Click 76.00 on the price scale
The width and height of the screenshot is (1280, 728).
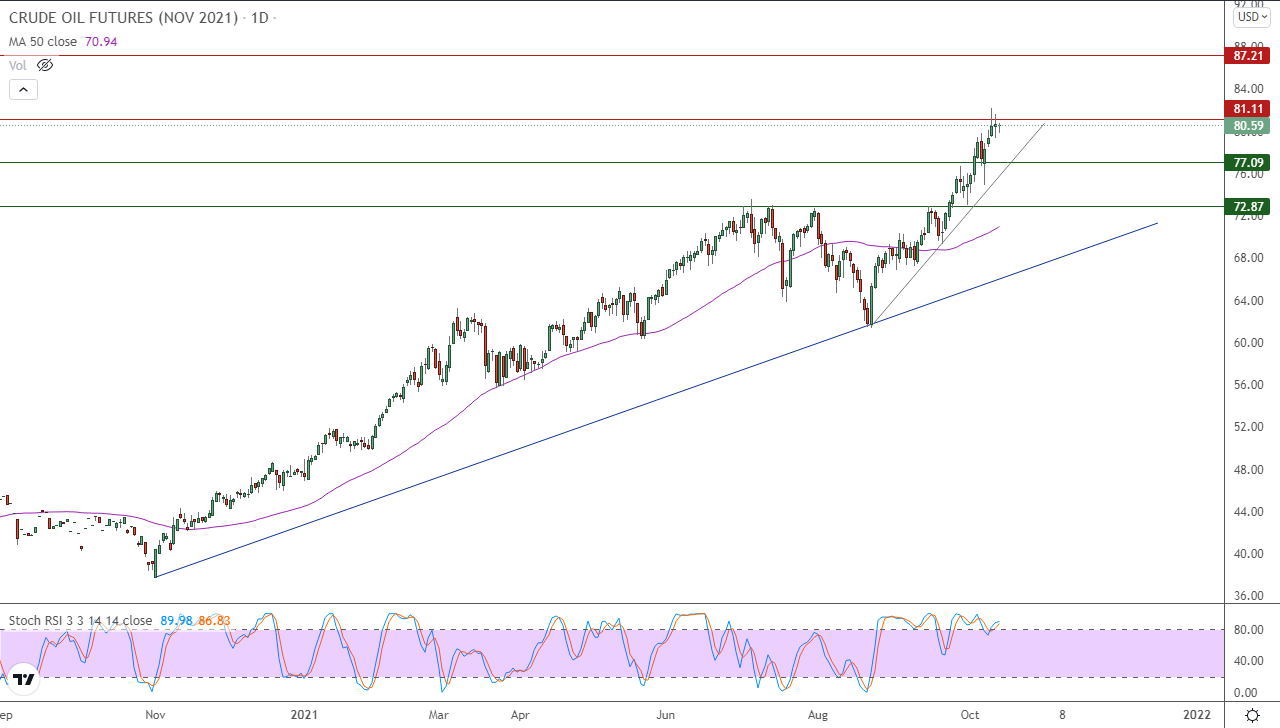point(1249,174)
